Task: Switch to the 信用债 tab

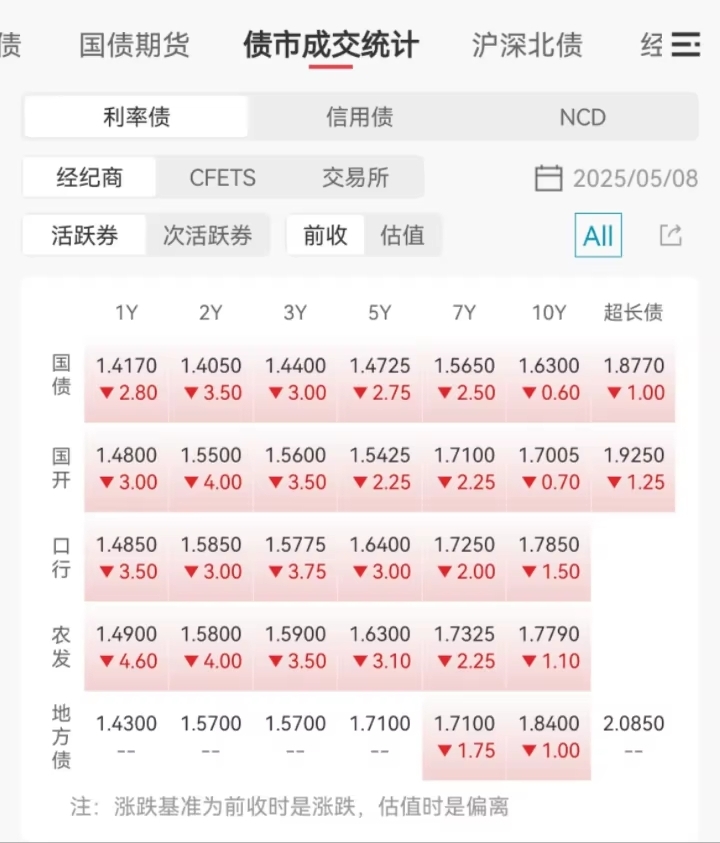Action: coord(360,117)
